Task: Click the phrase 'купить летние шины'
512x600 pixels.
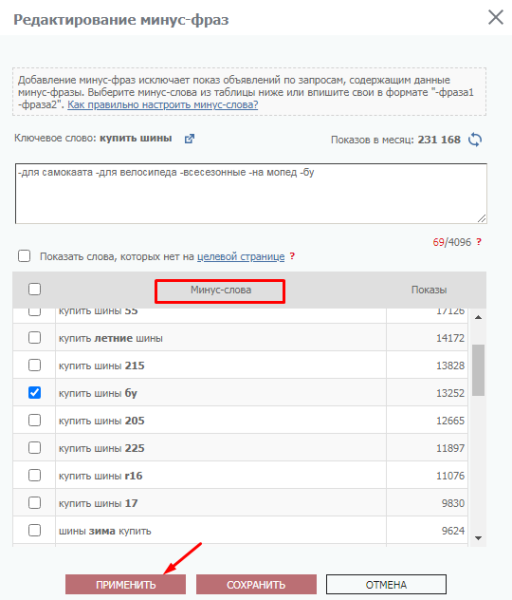Action: (111, 339)
